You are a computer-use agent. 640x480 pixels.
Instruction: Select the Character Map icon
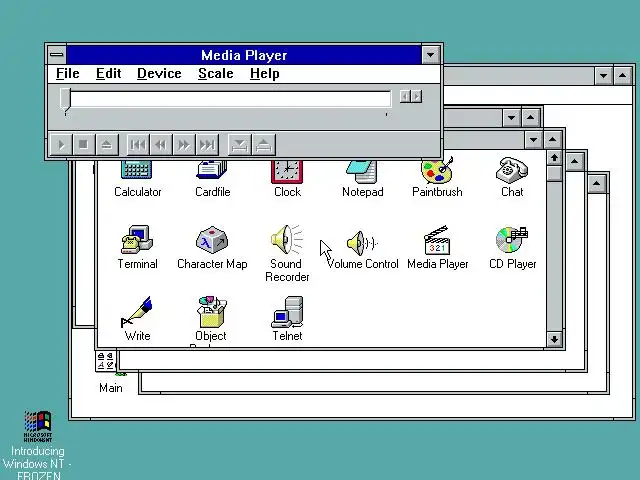click(x=212, y=240)
